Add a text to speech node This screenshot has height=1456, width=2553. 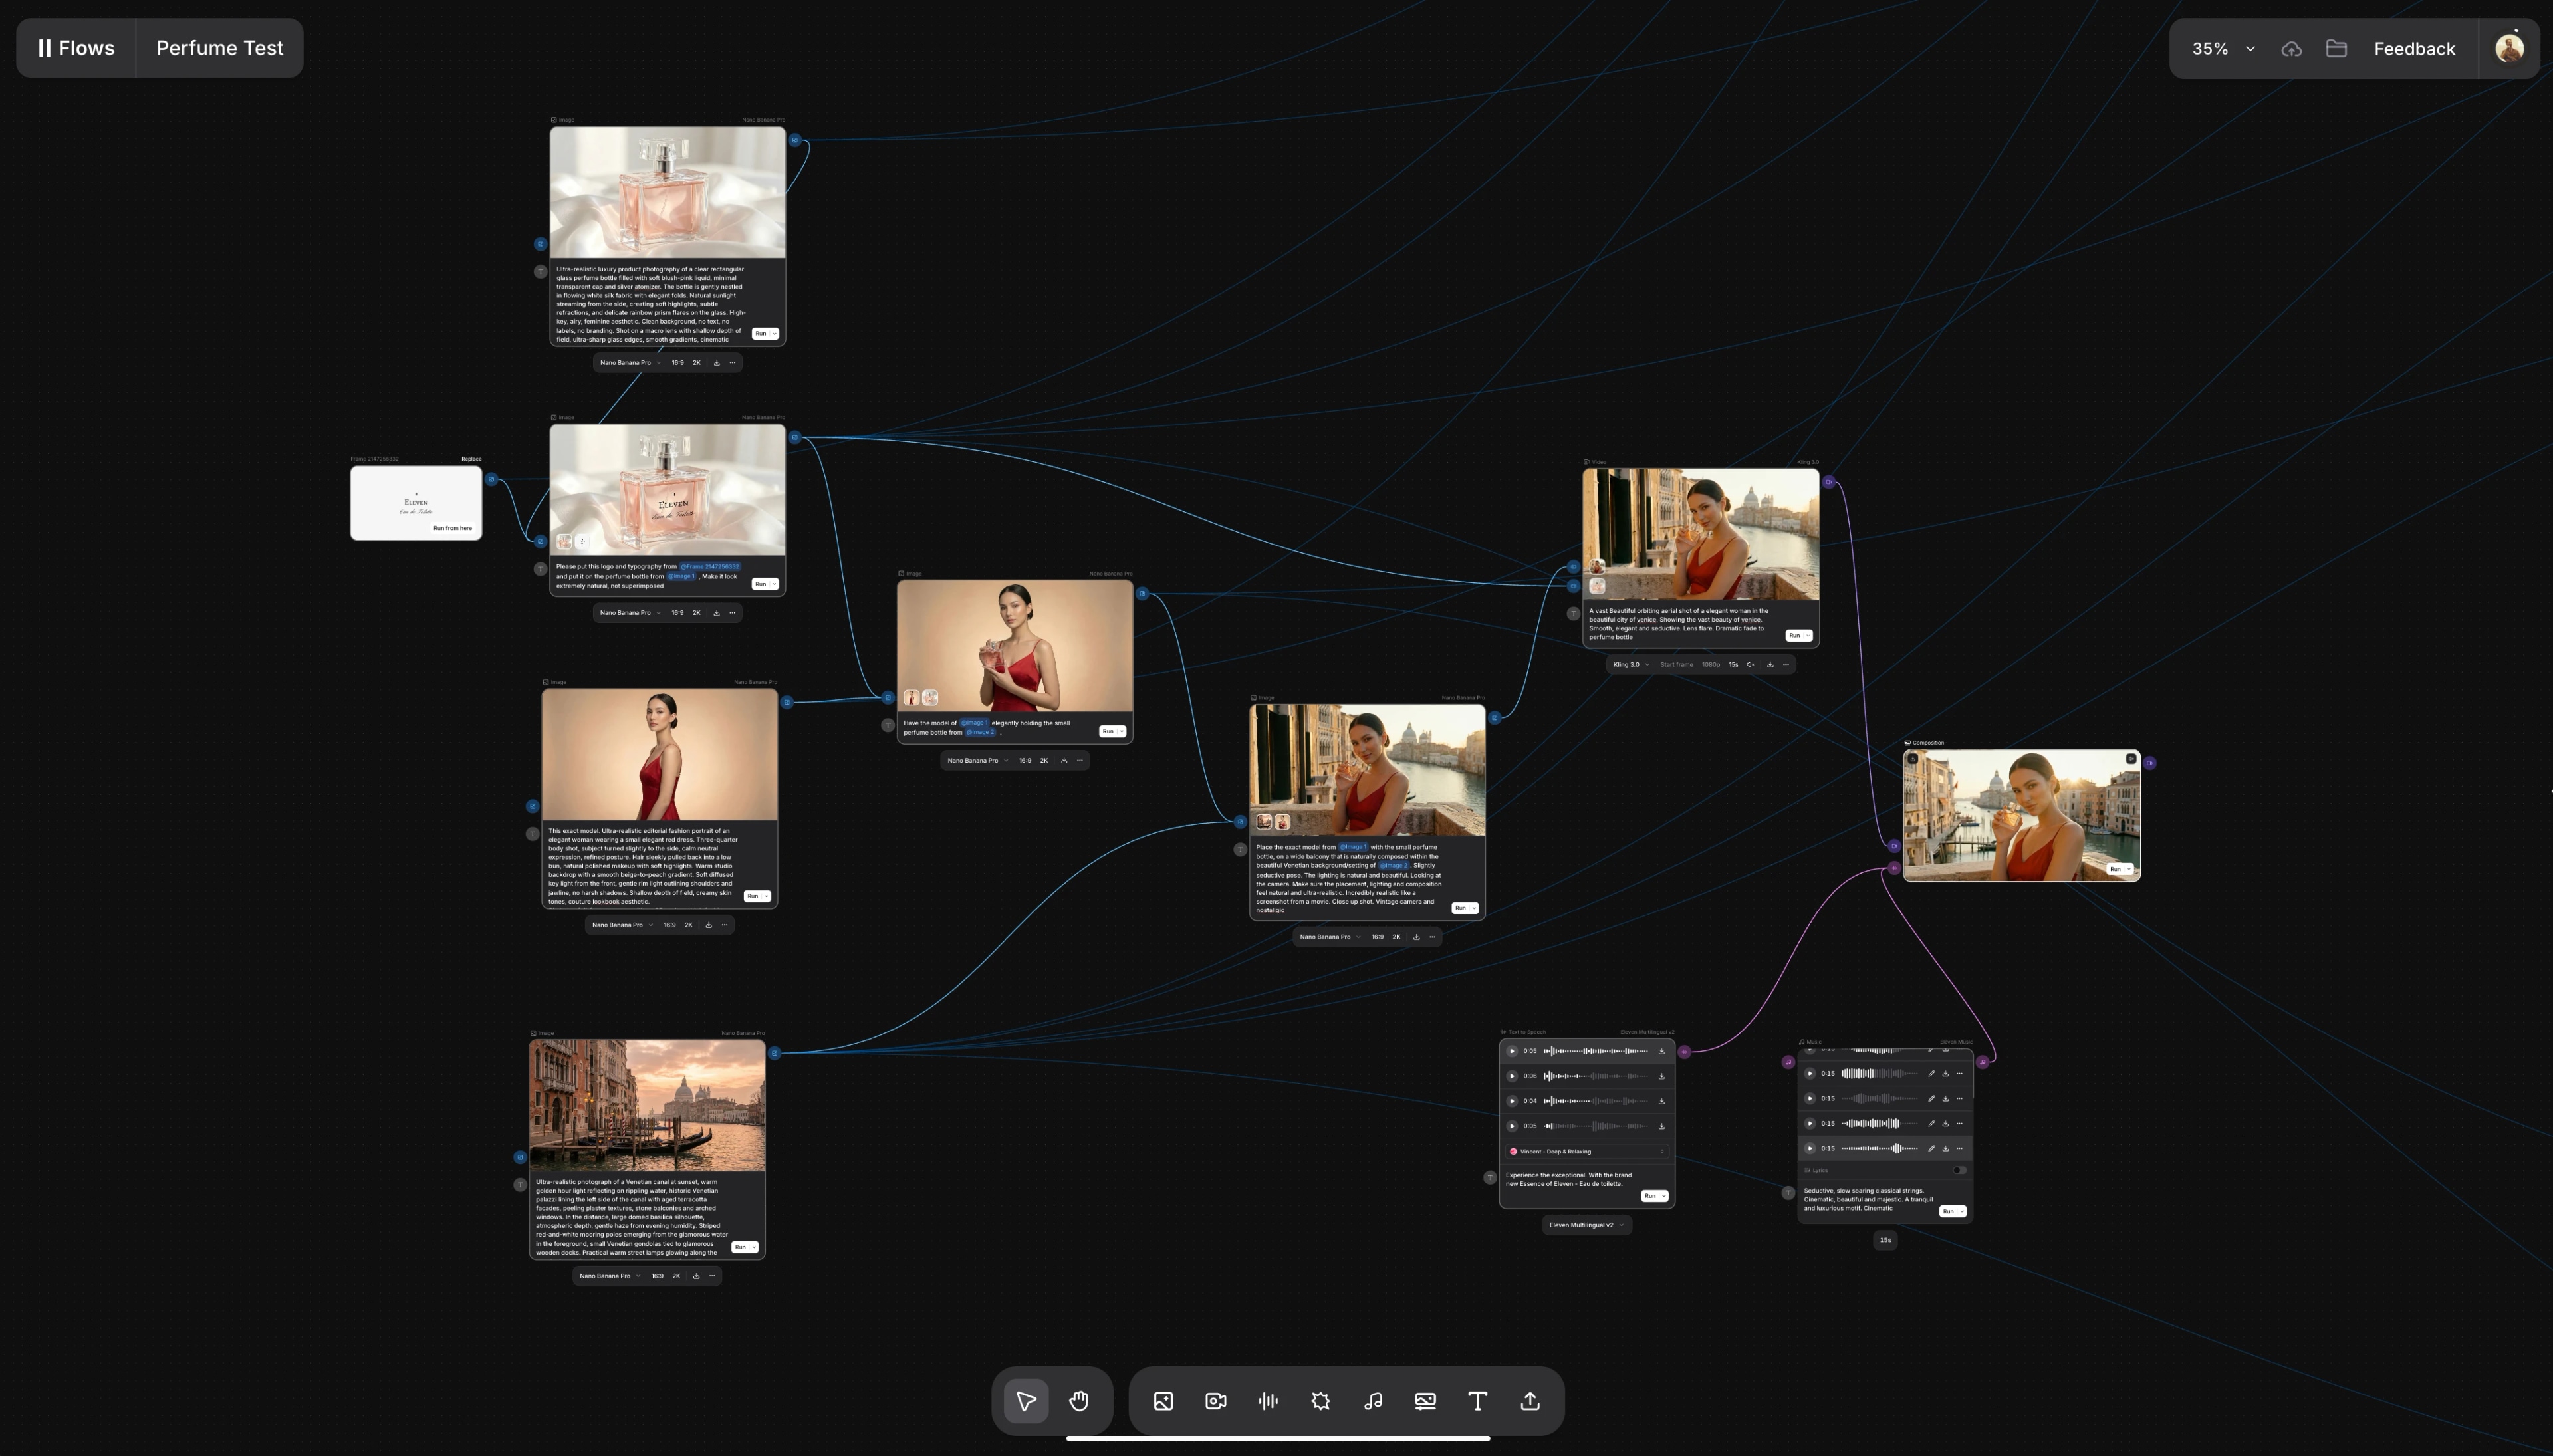coord(1268,1401)
